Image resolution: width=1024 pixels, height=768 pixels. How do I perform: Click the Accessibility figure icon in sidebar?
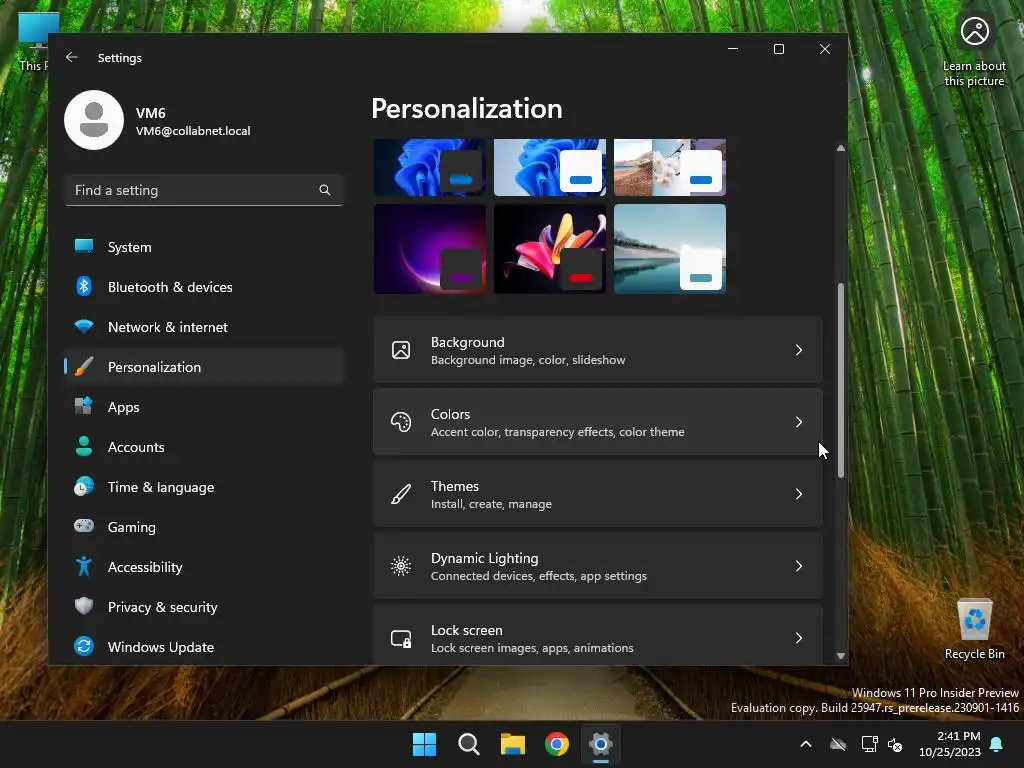tap(84, 566)
